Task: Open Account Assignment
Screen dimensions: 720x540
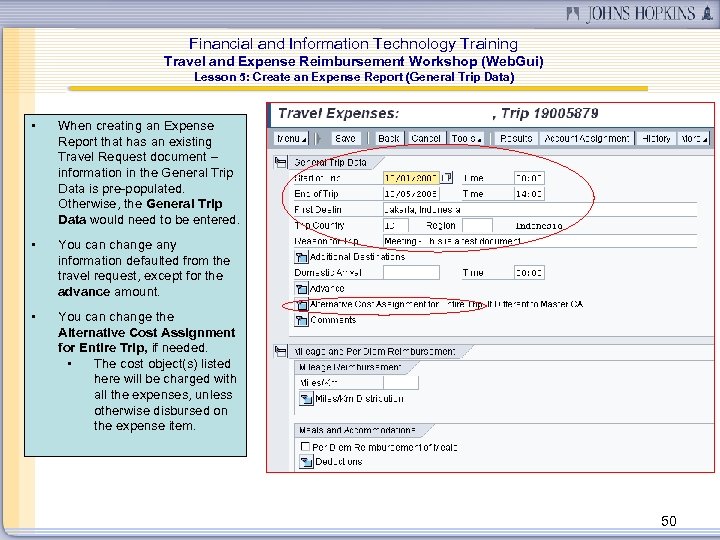Action: [x=587, y=138]
